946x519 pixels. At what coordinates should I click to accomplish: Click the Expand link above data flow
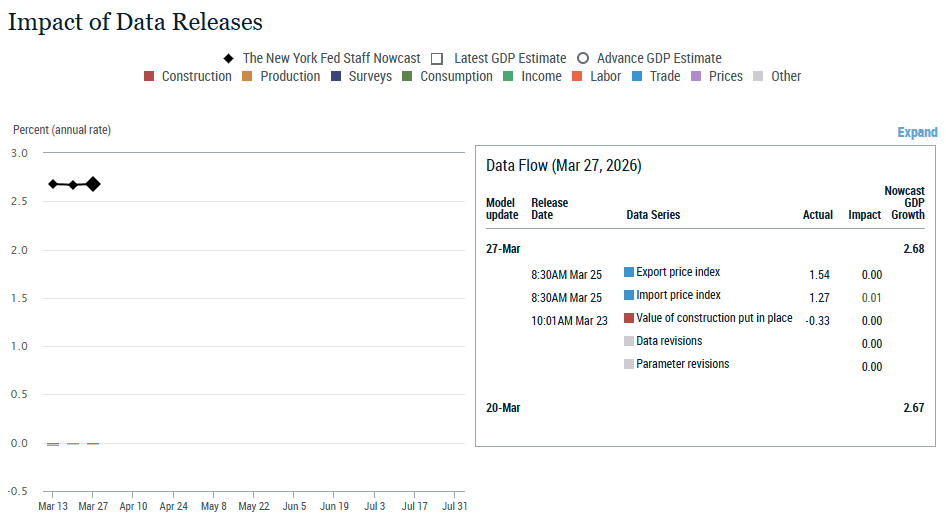[916, 132]
